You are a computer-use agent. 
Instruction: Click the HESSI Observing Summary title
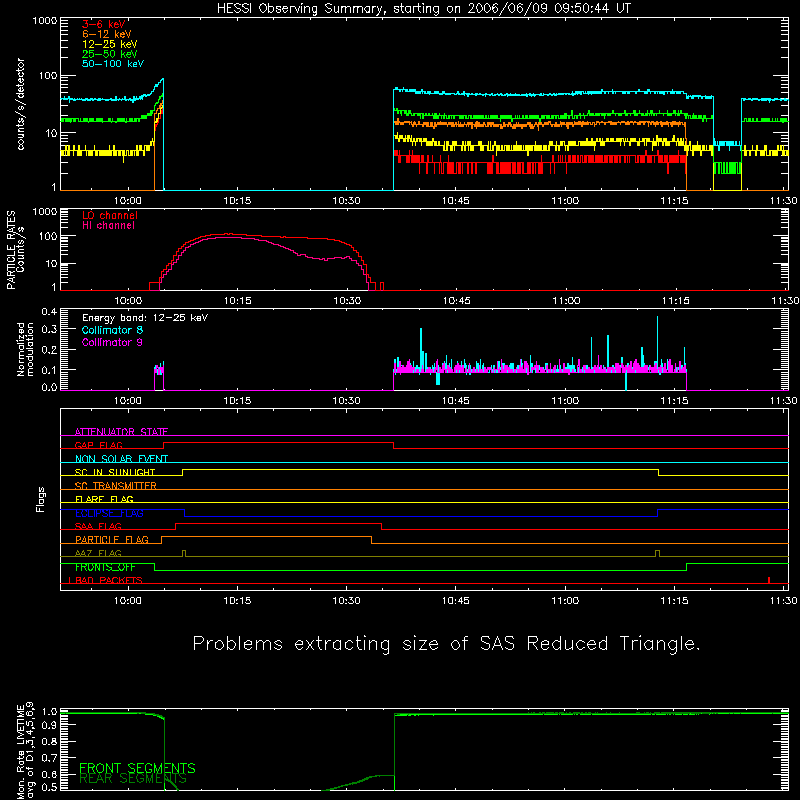click(x=424, y=9)
